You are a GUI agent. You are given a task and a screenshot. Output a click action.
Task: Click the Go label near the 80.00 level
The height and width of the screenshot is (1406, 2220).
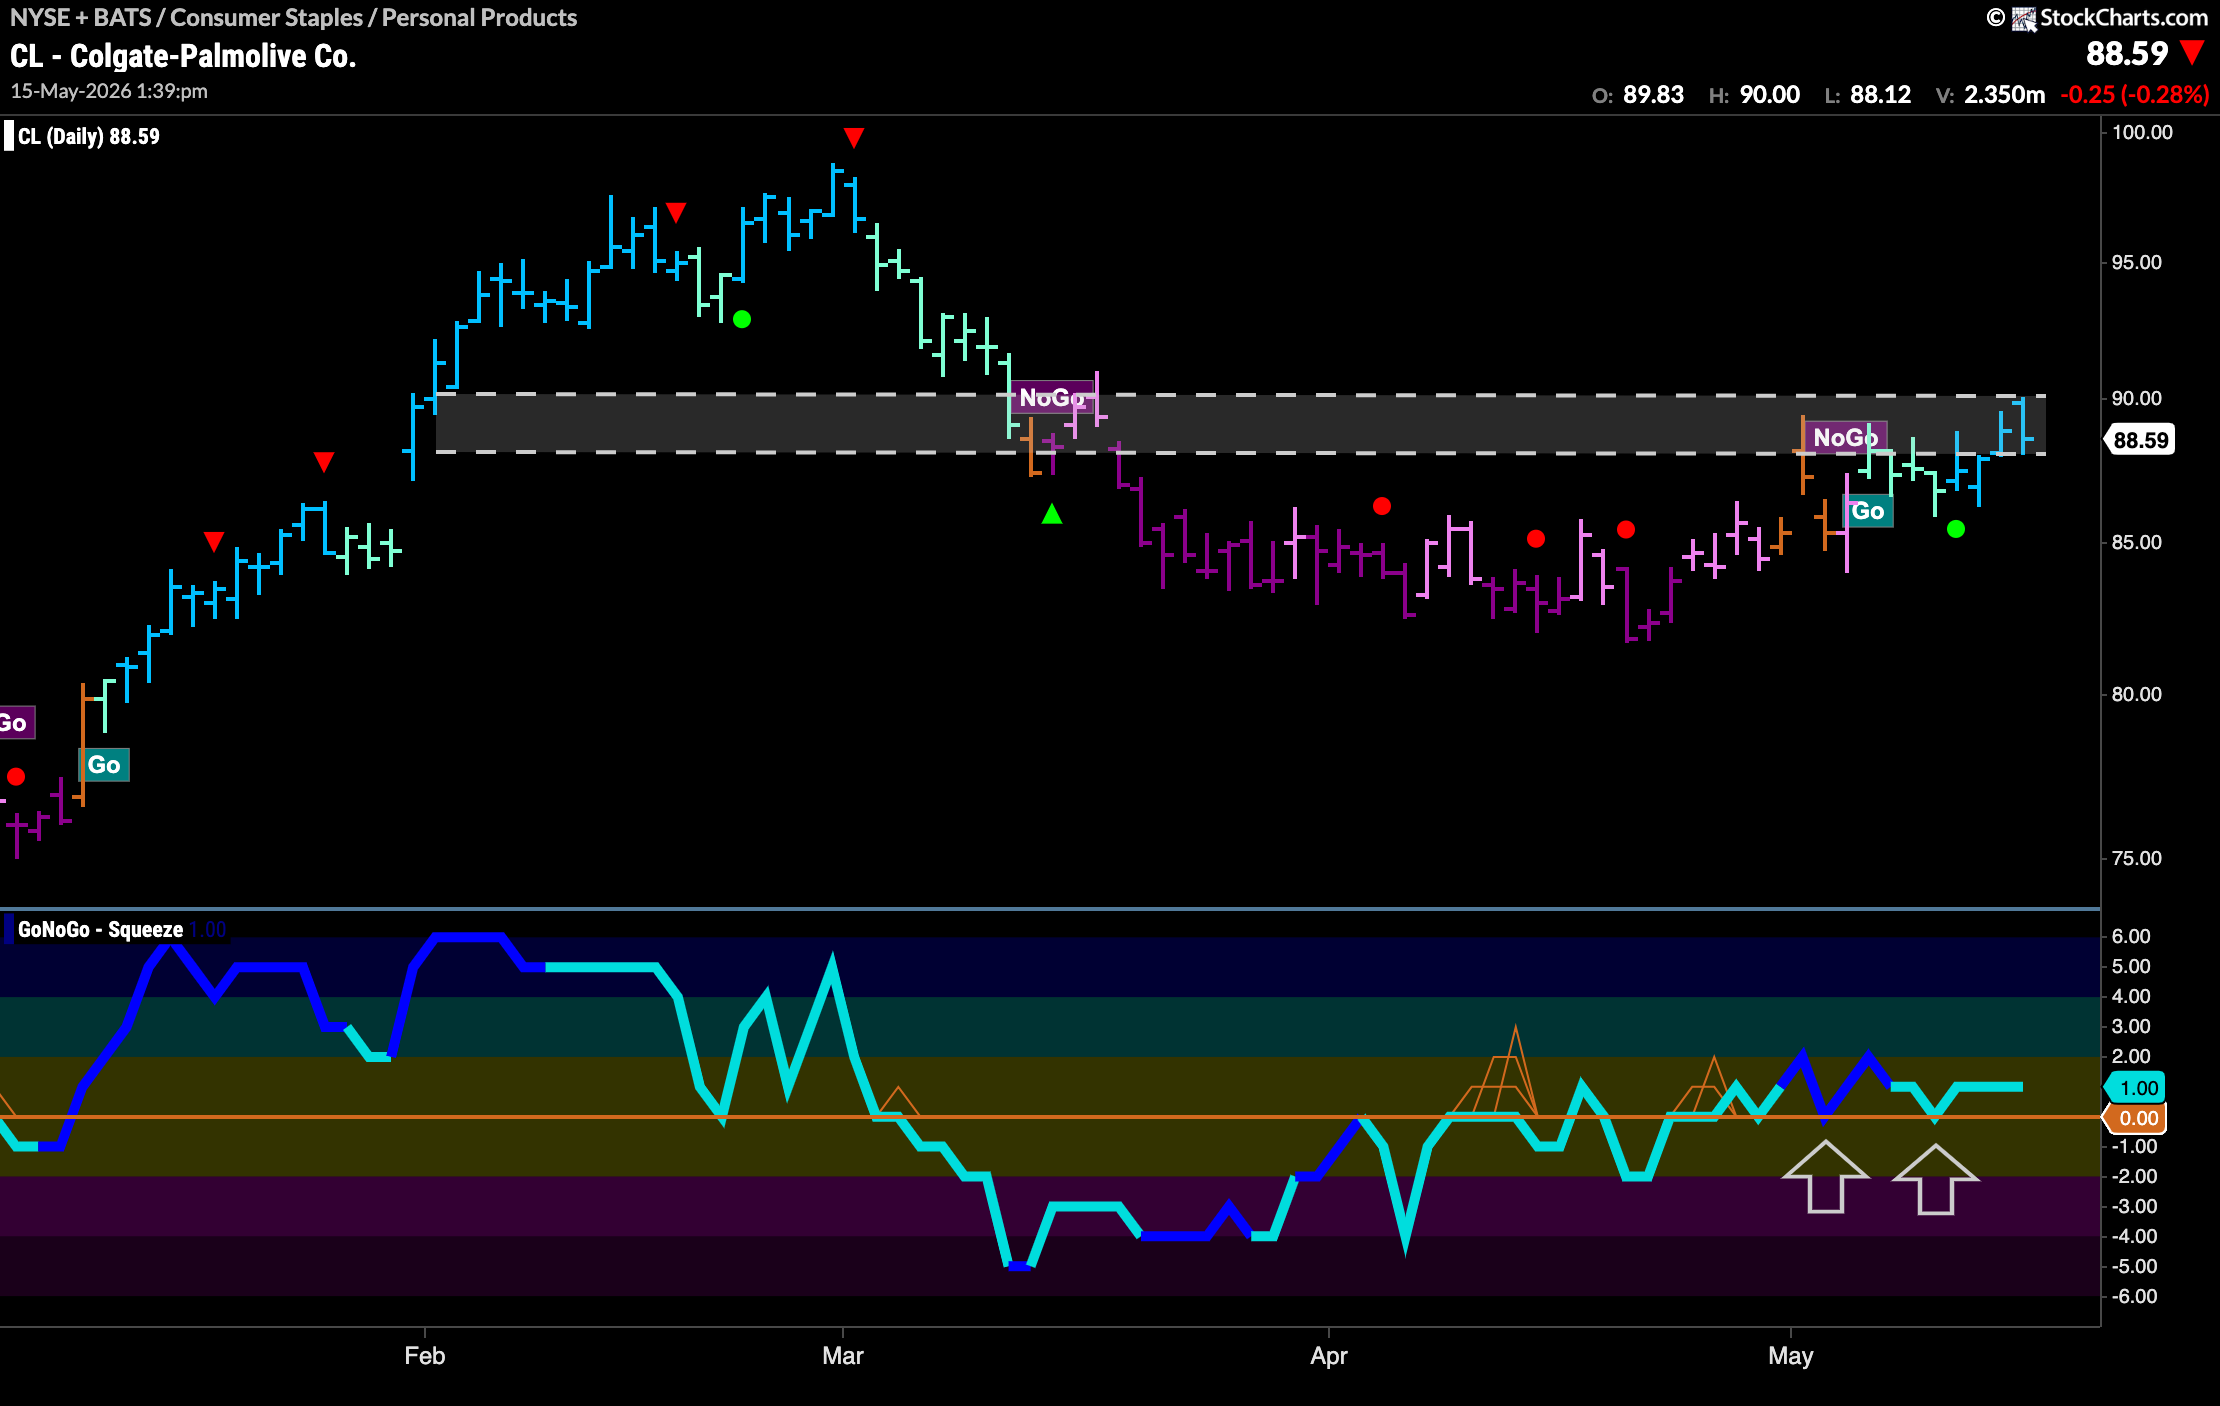click(104, 765)
